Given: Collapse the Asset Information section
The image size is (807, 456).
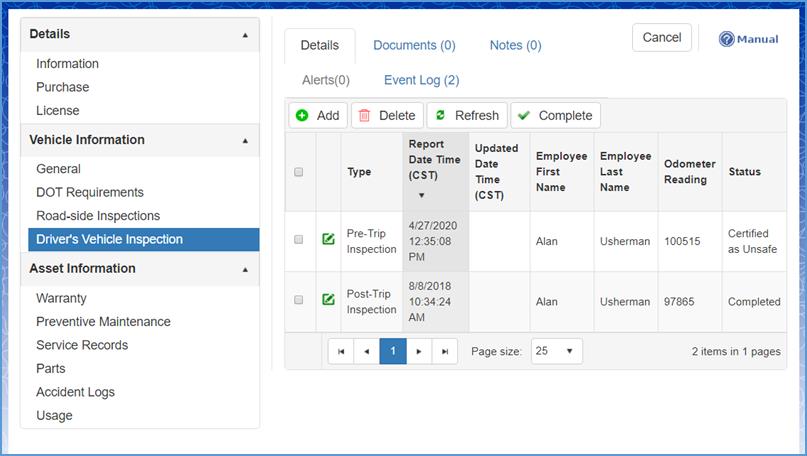Looking at the screenshot, I should coord(246,269).
